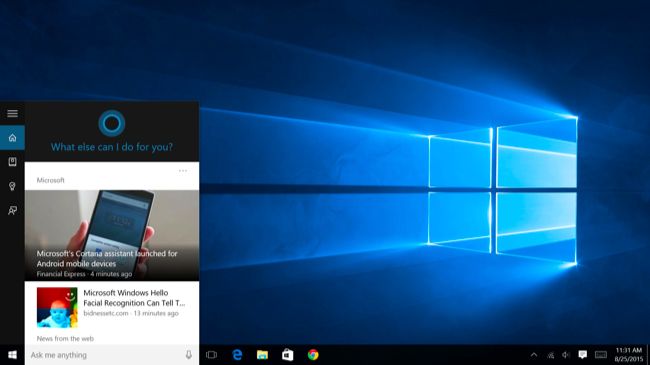Image resolution: width=650 pixels, height=365 pixels.
Task: Open Task View from the taskbar
Action: click(211, 355)
